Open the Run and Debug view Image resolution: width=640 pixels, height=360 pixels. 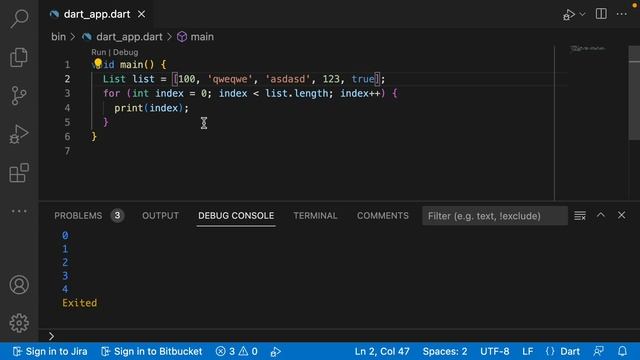[x=19, y=134]
